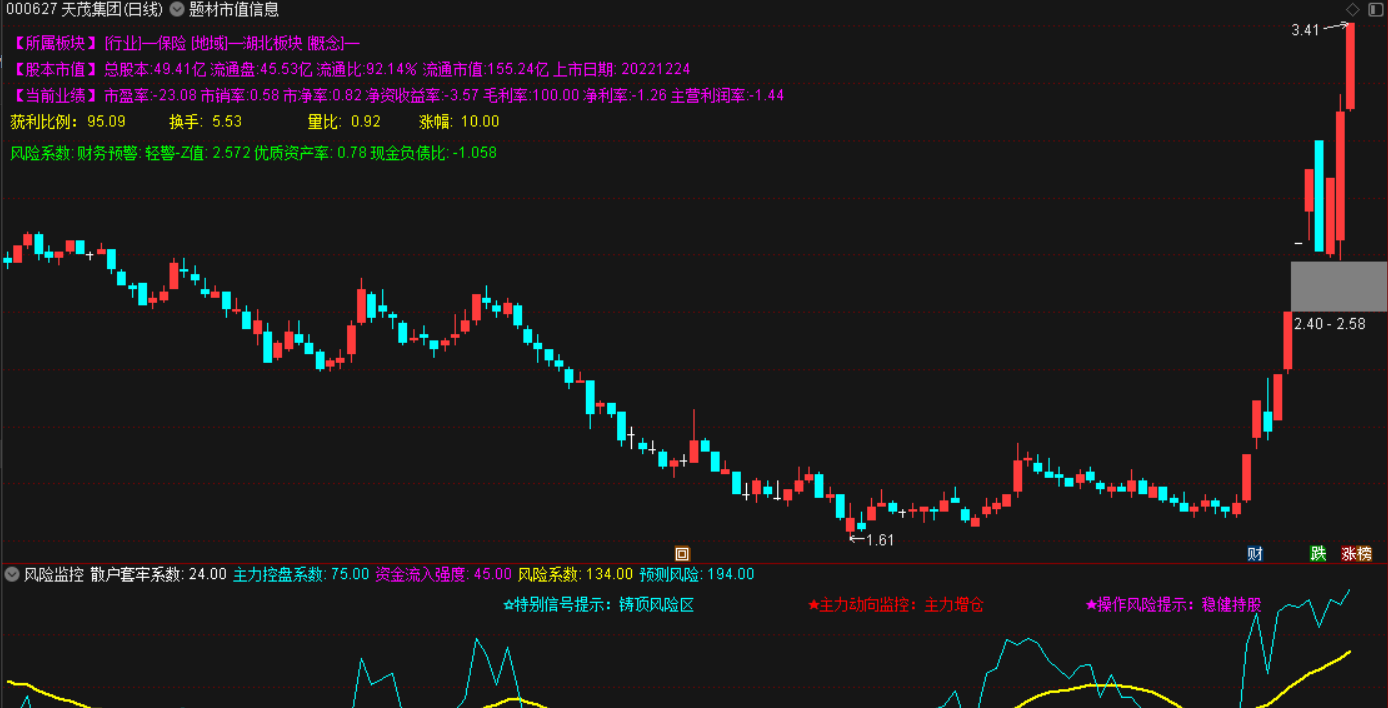The image size is (1388, 708).
Task: Open dropdown beside 天茂集团(日线) title
Action: [x=176, y=10]
